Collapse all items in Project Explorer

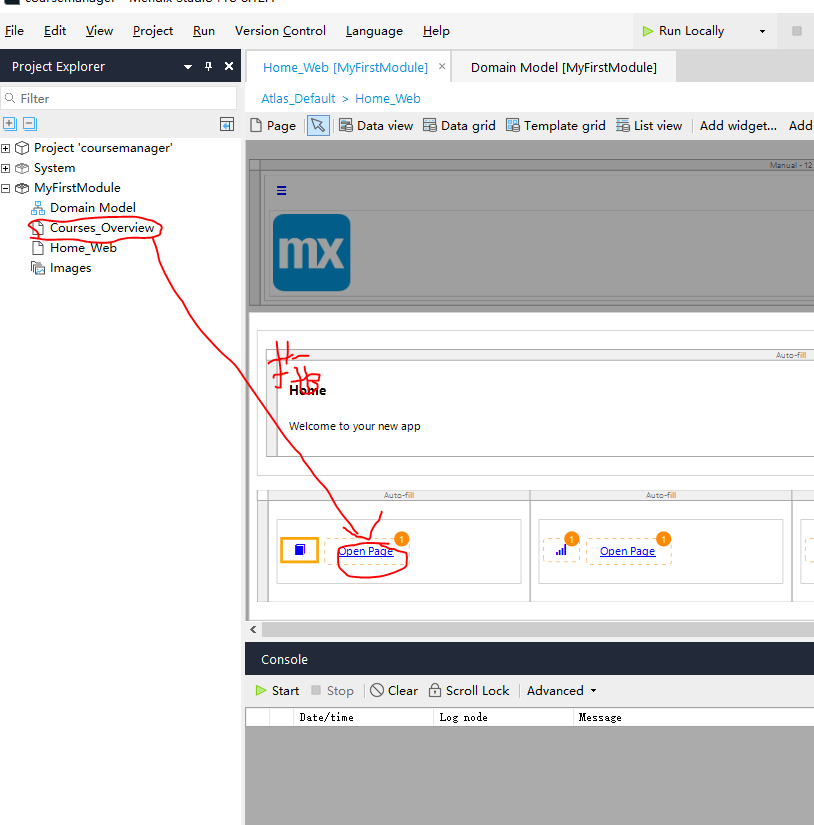click(x=30, y=124)
